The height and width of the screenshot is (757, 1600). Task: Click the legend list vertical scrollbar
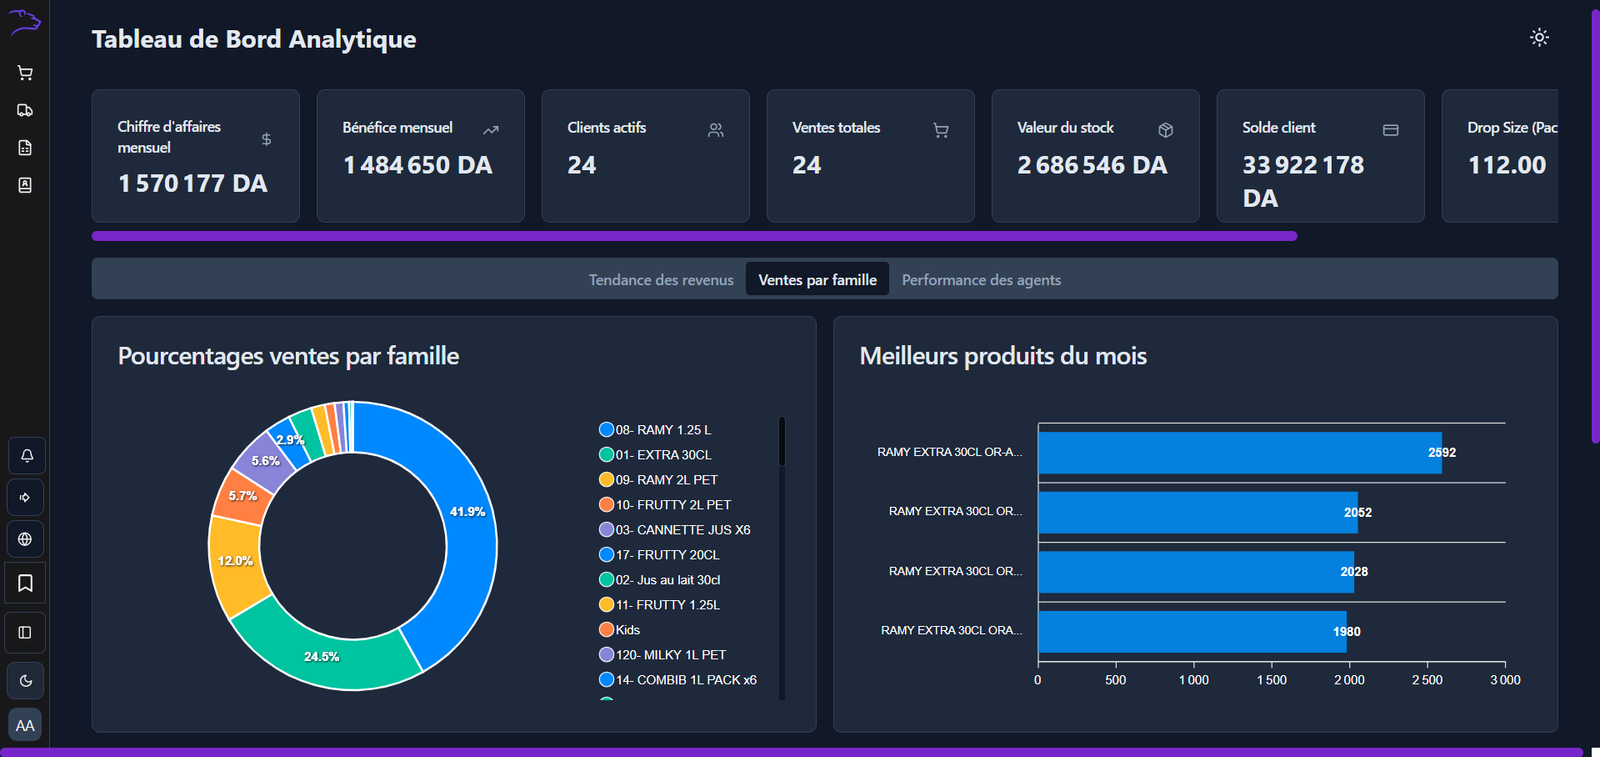click(782, 441)
